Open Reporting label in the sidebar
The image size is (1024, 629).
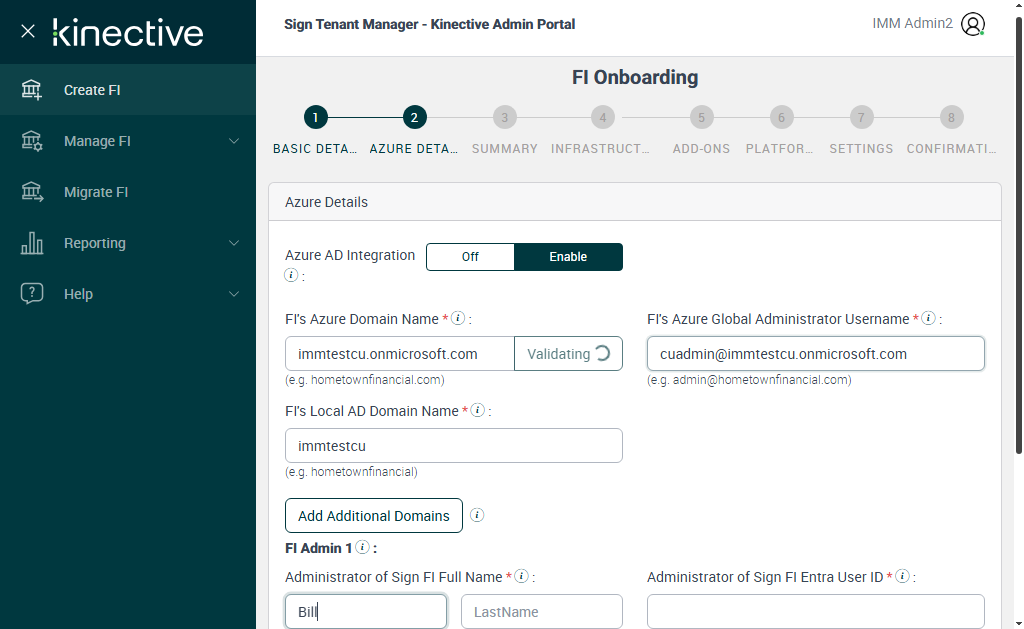(x=95, y=243)
